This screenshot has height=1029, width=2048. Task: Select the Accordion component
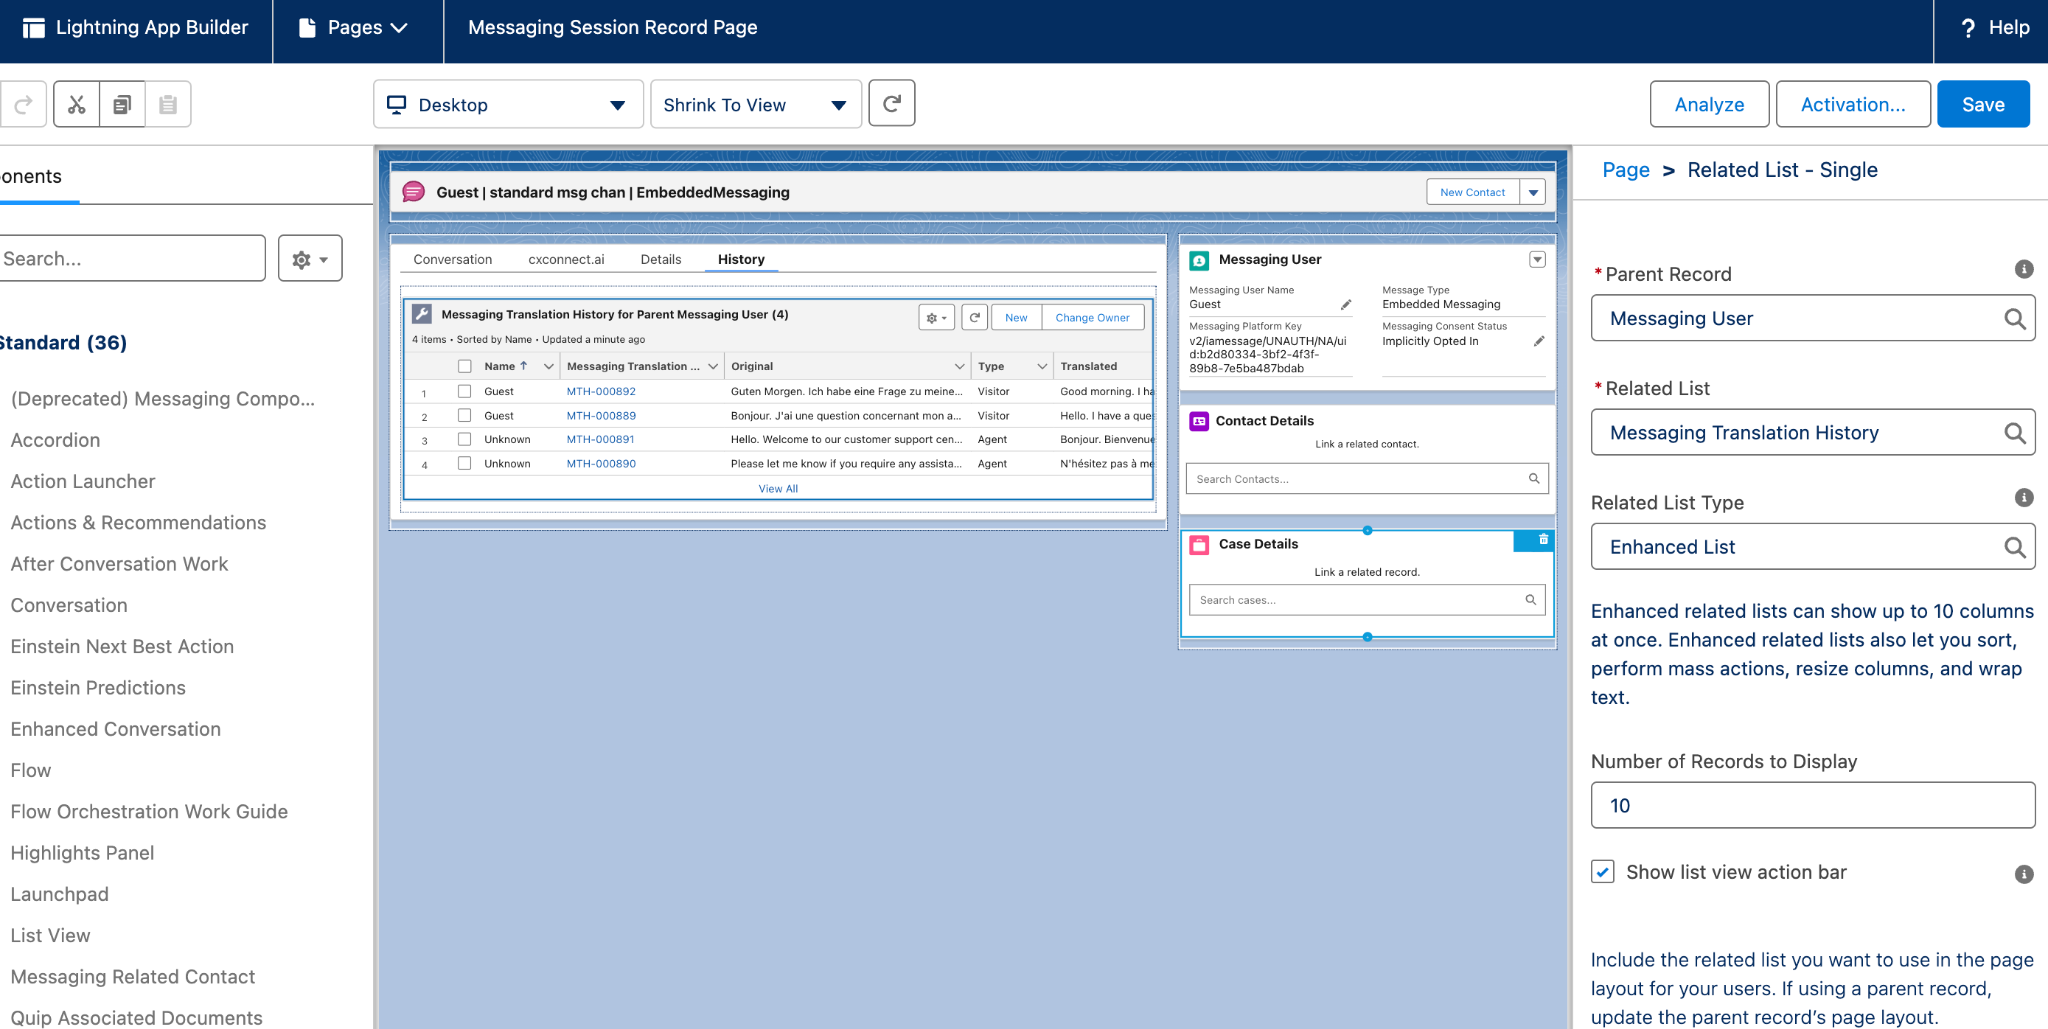coord(55,440)
